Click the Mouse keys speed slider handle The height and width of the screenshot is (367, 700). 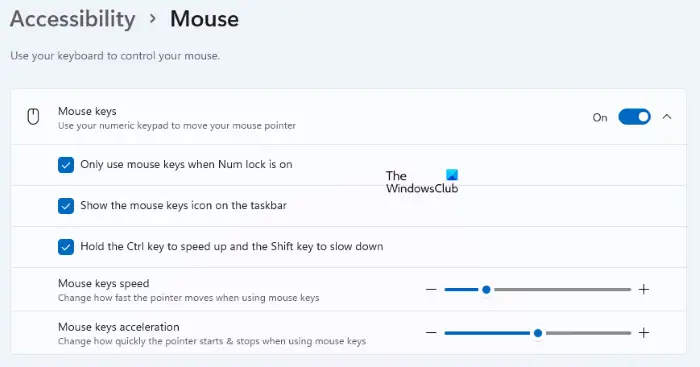pos(486,290)
